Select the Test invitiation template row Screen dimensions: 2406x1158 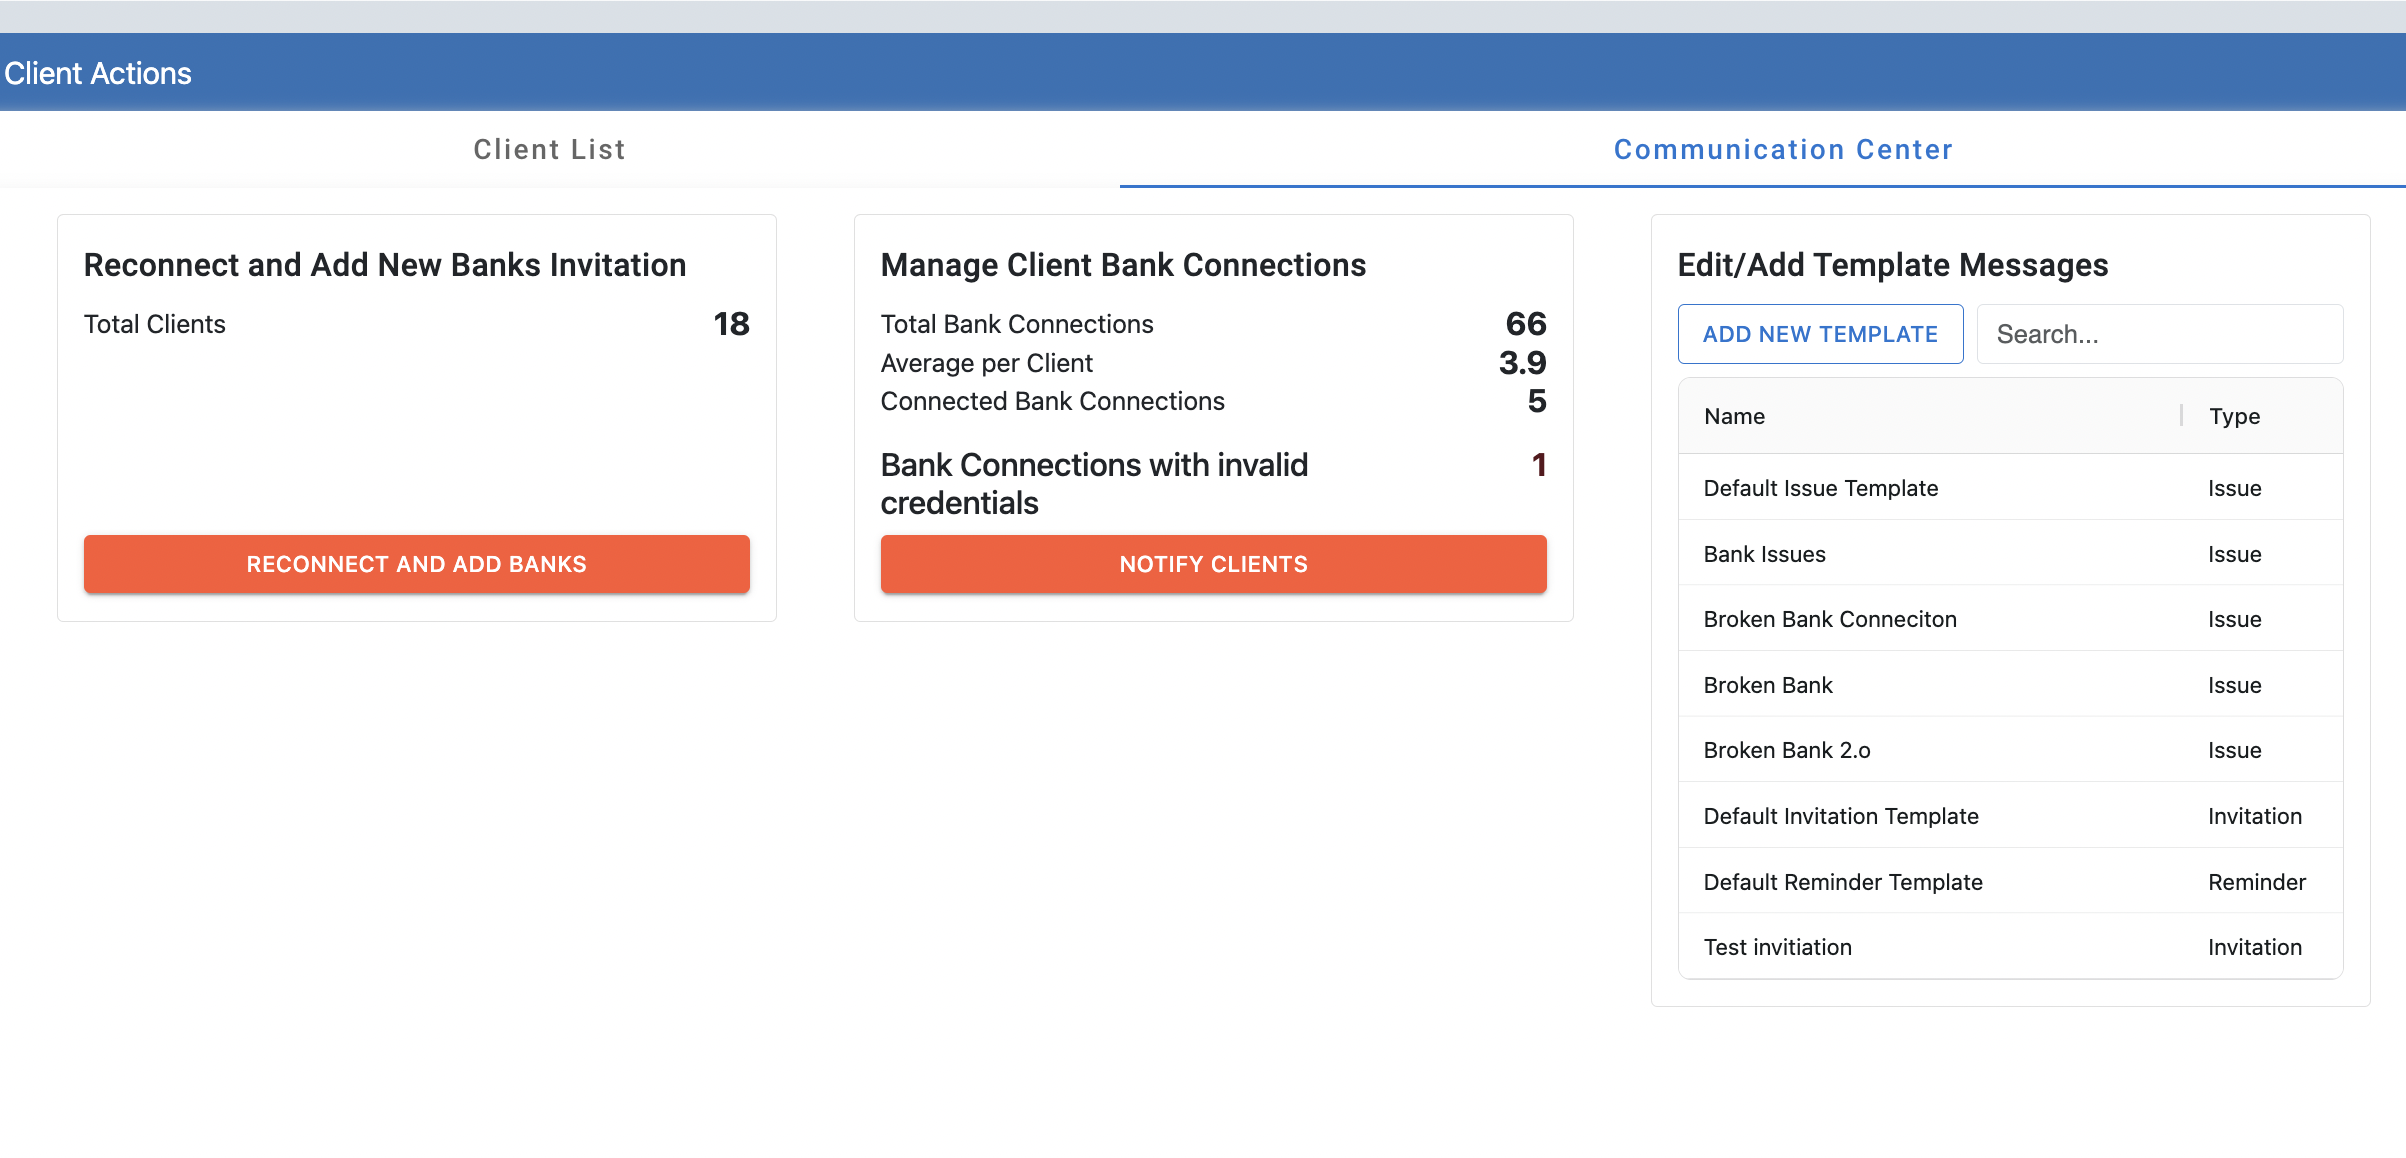pyautogui.click(x=1777, y=947)
